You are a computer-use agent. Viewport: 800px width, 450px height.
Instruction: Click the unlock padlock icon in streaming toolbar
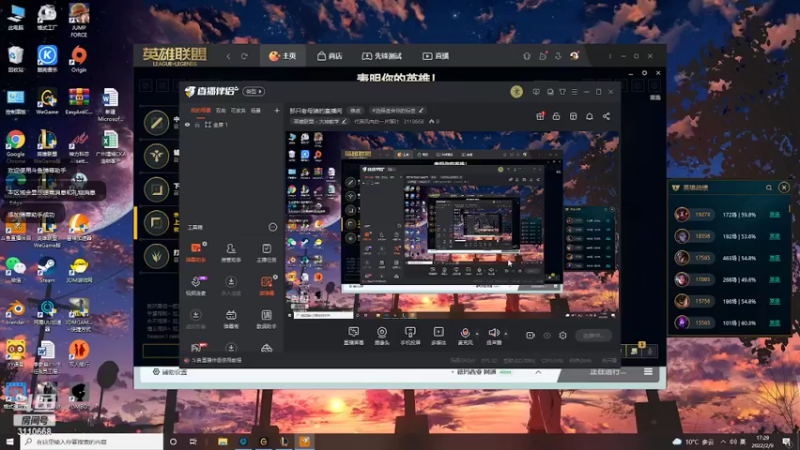pos(556,116)
